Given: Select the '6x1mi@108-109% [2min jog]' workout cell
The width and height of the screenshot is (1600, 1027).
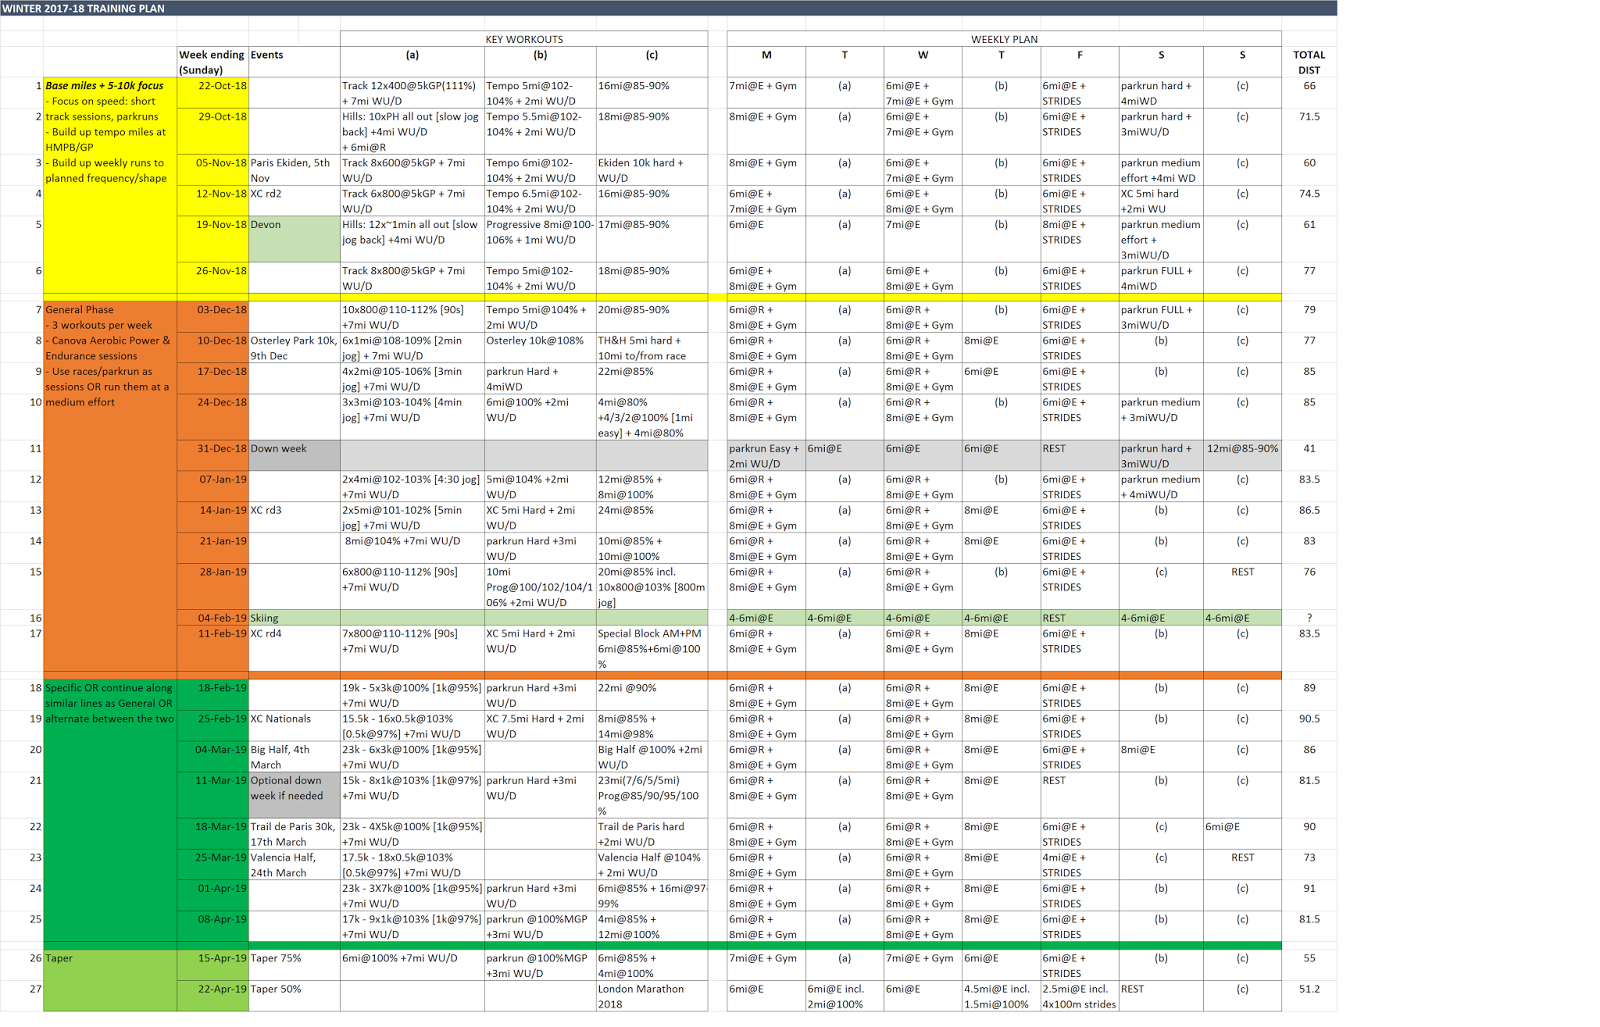Looking at the screenshot, I should coord(412,348).
